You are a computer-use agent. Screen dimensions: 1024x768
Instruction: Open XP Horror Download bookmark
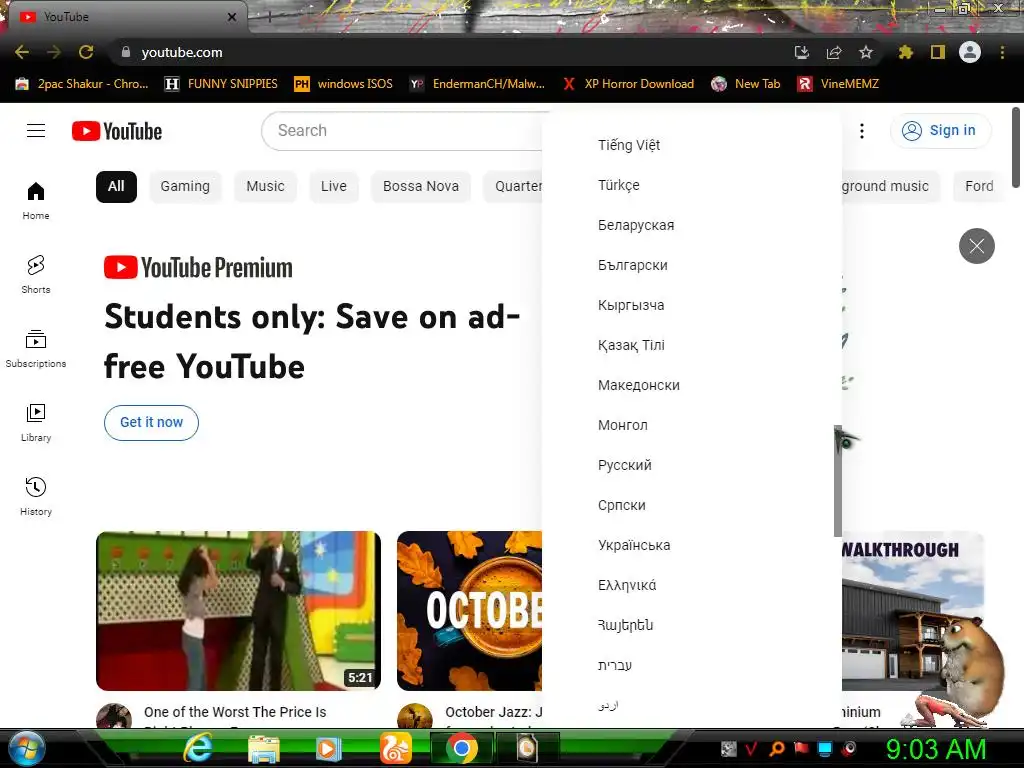[x=628, y=84]
